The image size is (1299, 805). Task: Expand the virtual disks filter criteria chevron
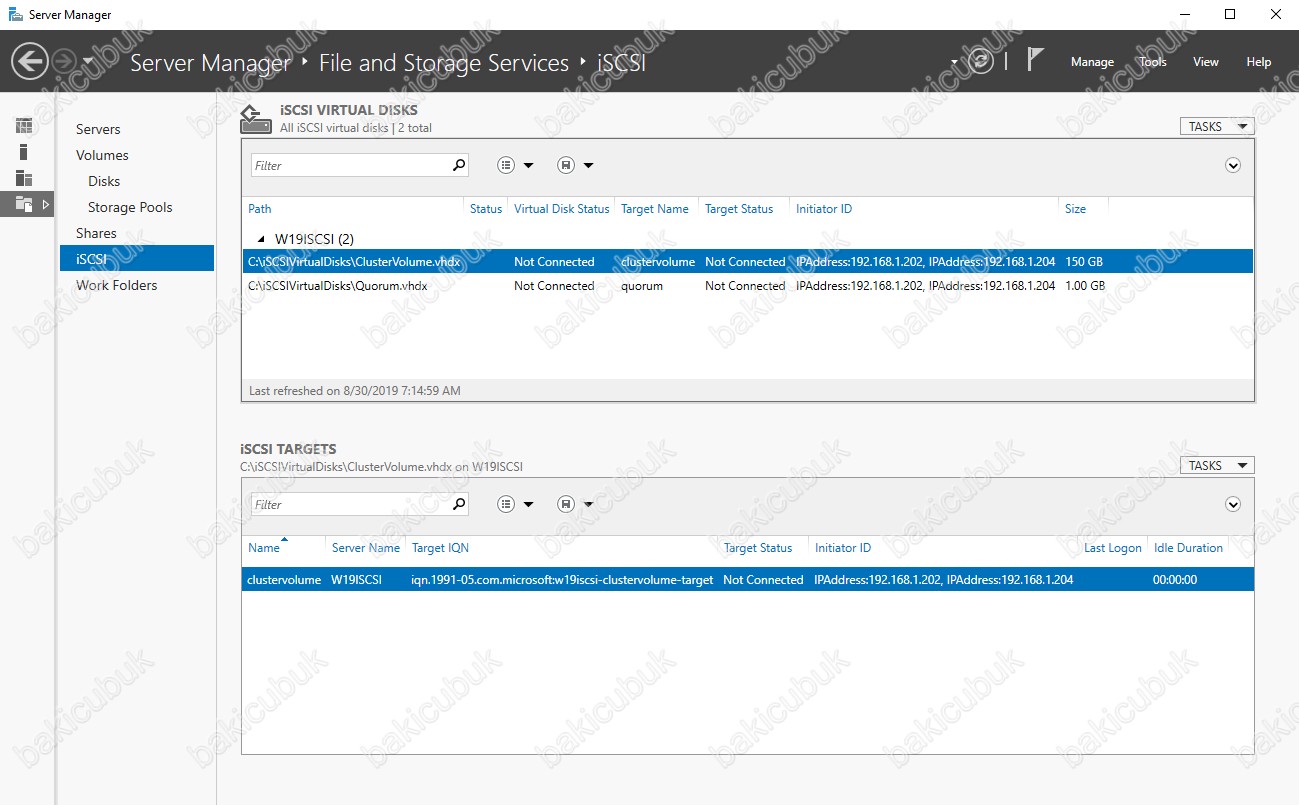coord(1233,165)
